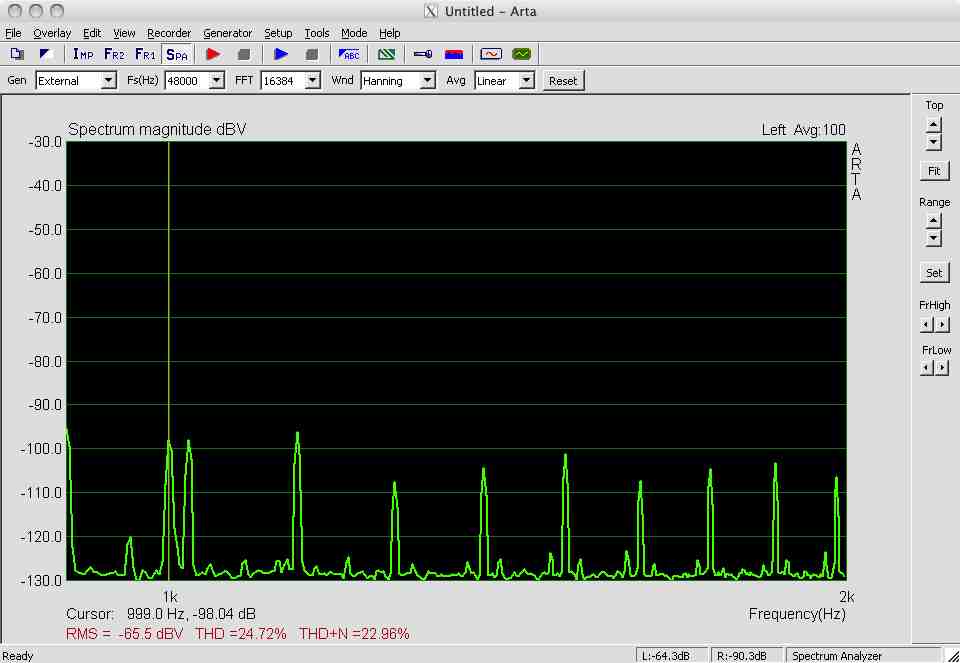Image resolution: width=960 pixels, height=663 pixels.
Task: Click the L:-64.3dB status bar level
Action: pyautogui.click(x=672, y=656)
